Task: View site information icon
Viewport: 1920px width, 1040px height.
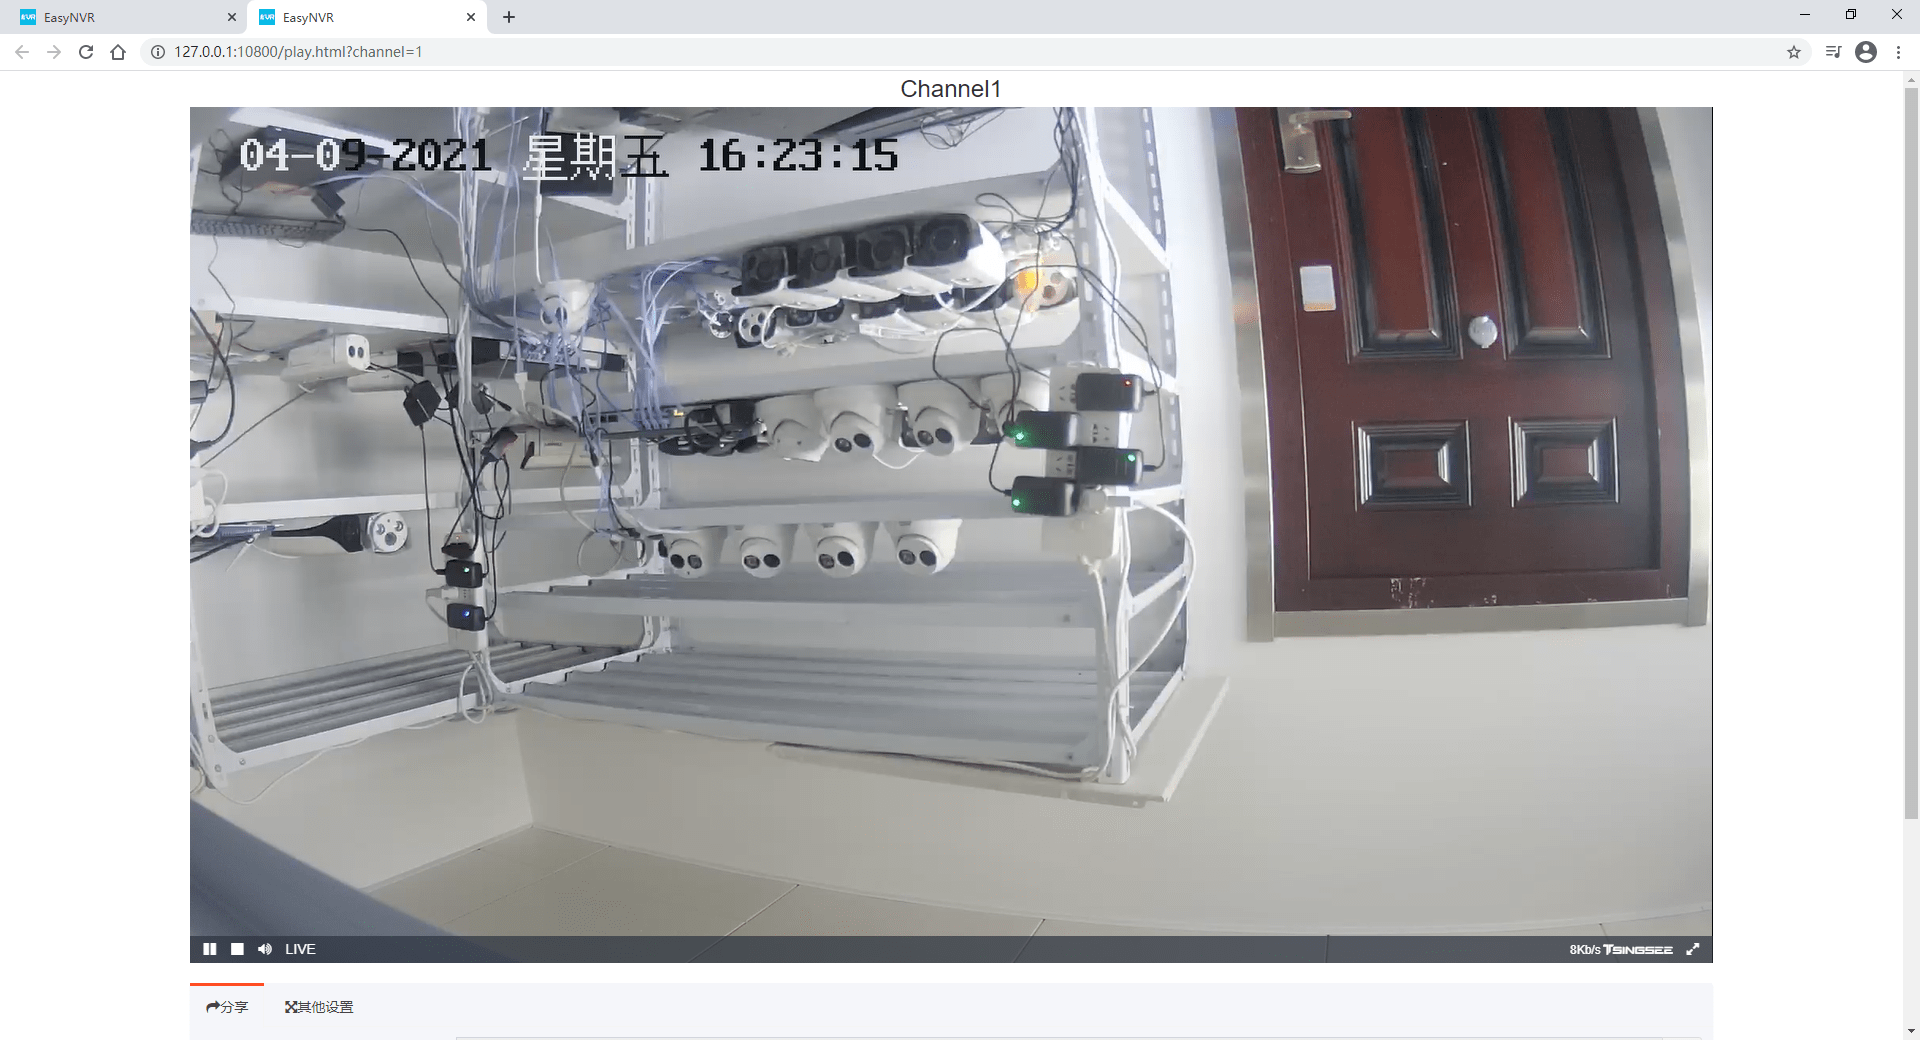Action: tap(157, 52)
